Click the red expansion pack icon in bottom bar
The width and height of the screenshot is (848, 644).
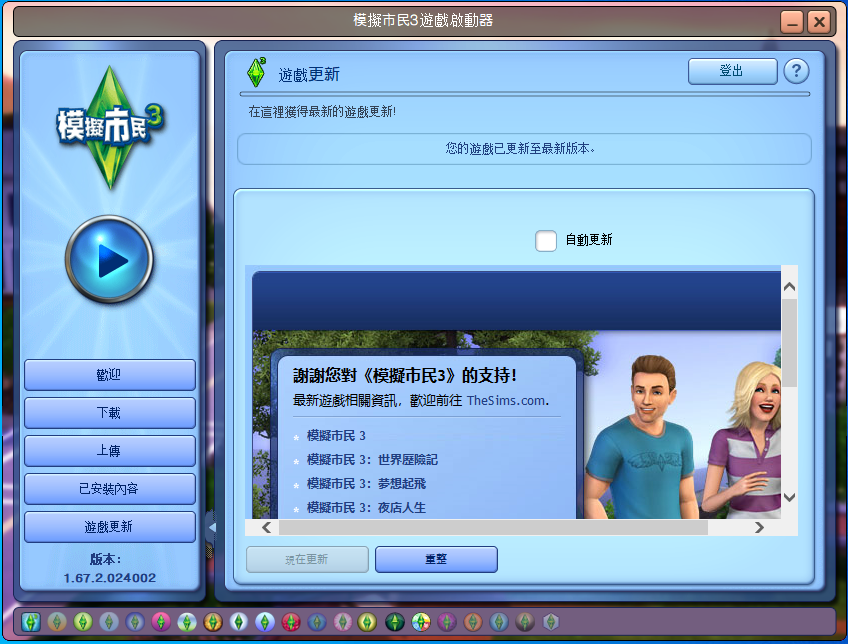click(290, 622)
